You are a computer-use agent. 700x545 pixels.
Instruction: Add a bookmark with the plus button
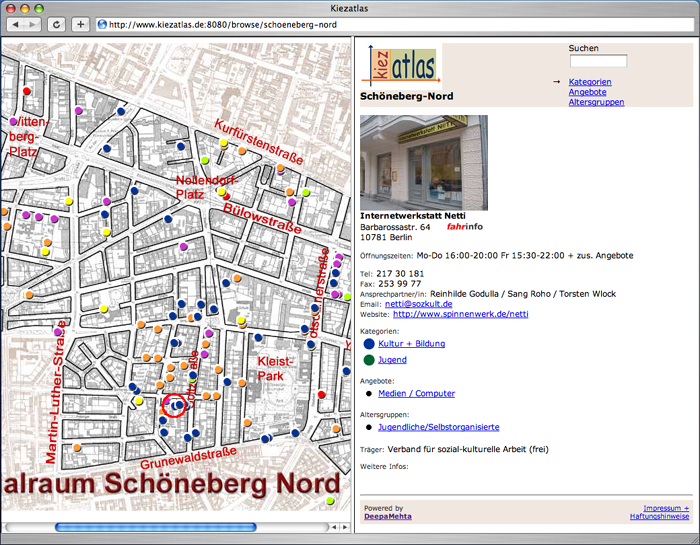(80, 25)
